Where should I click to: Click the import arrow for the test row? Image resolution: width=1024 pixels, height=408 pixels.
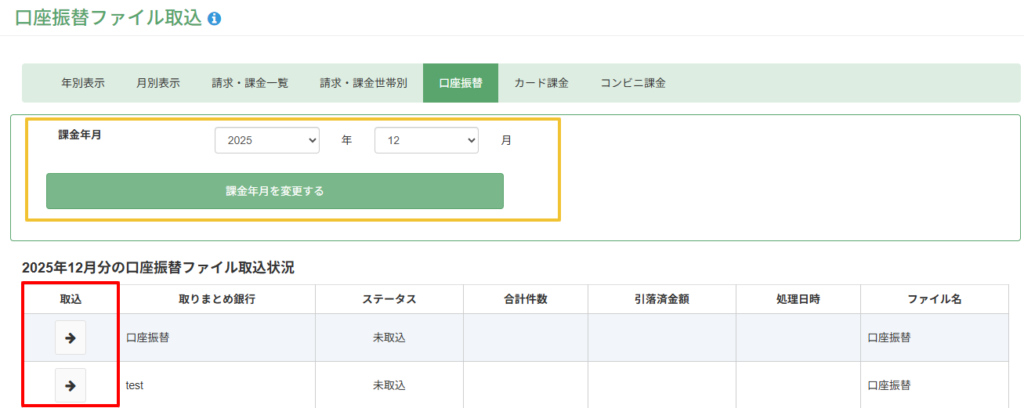[x=70, y=385]
